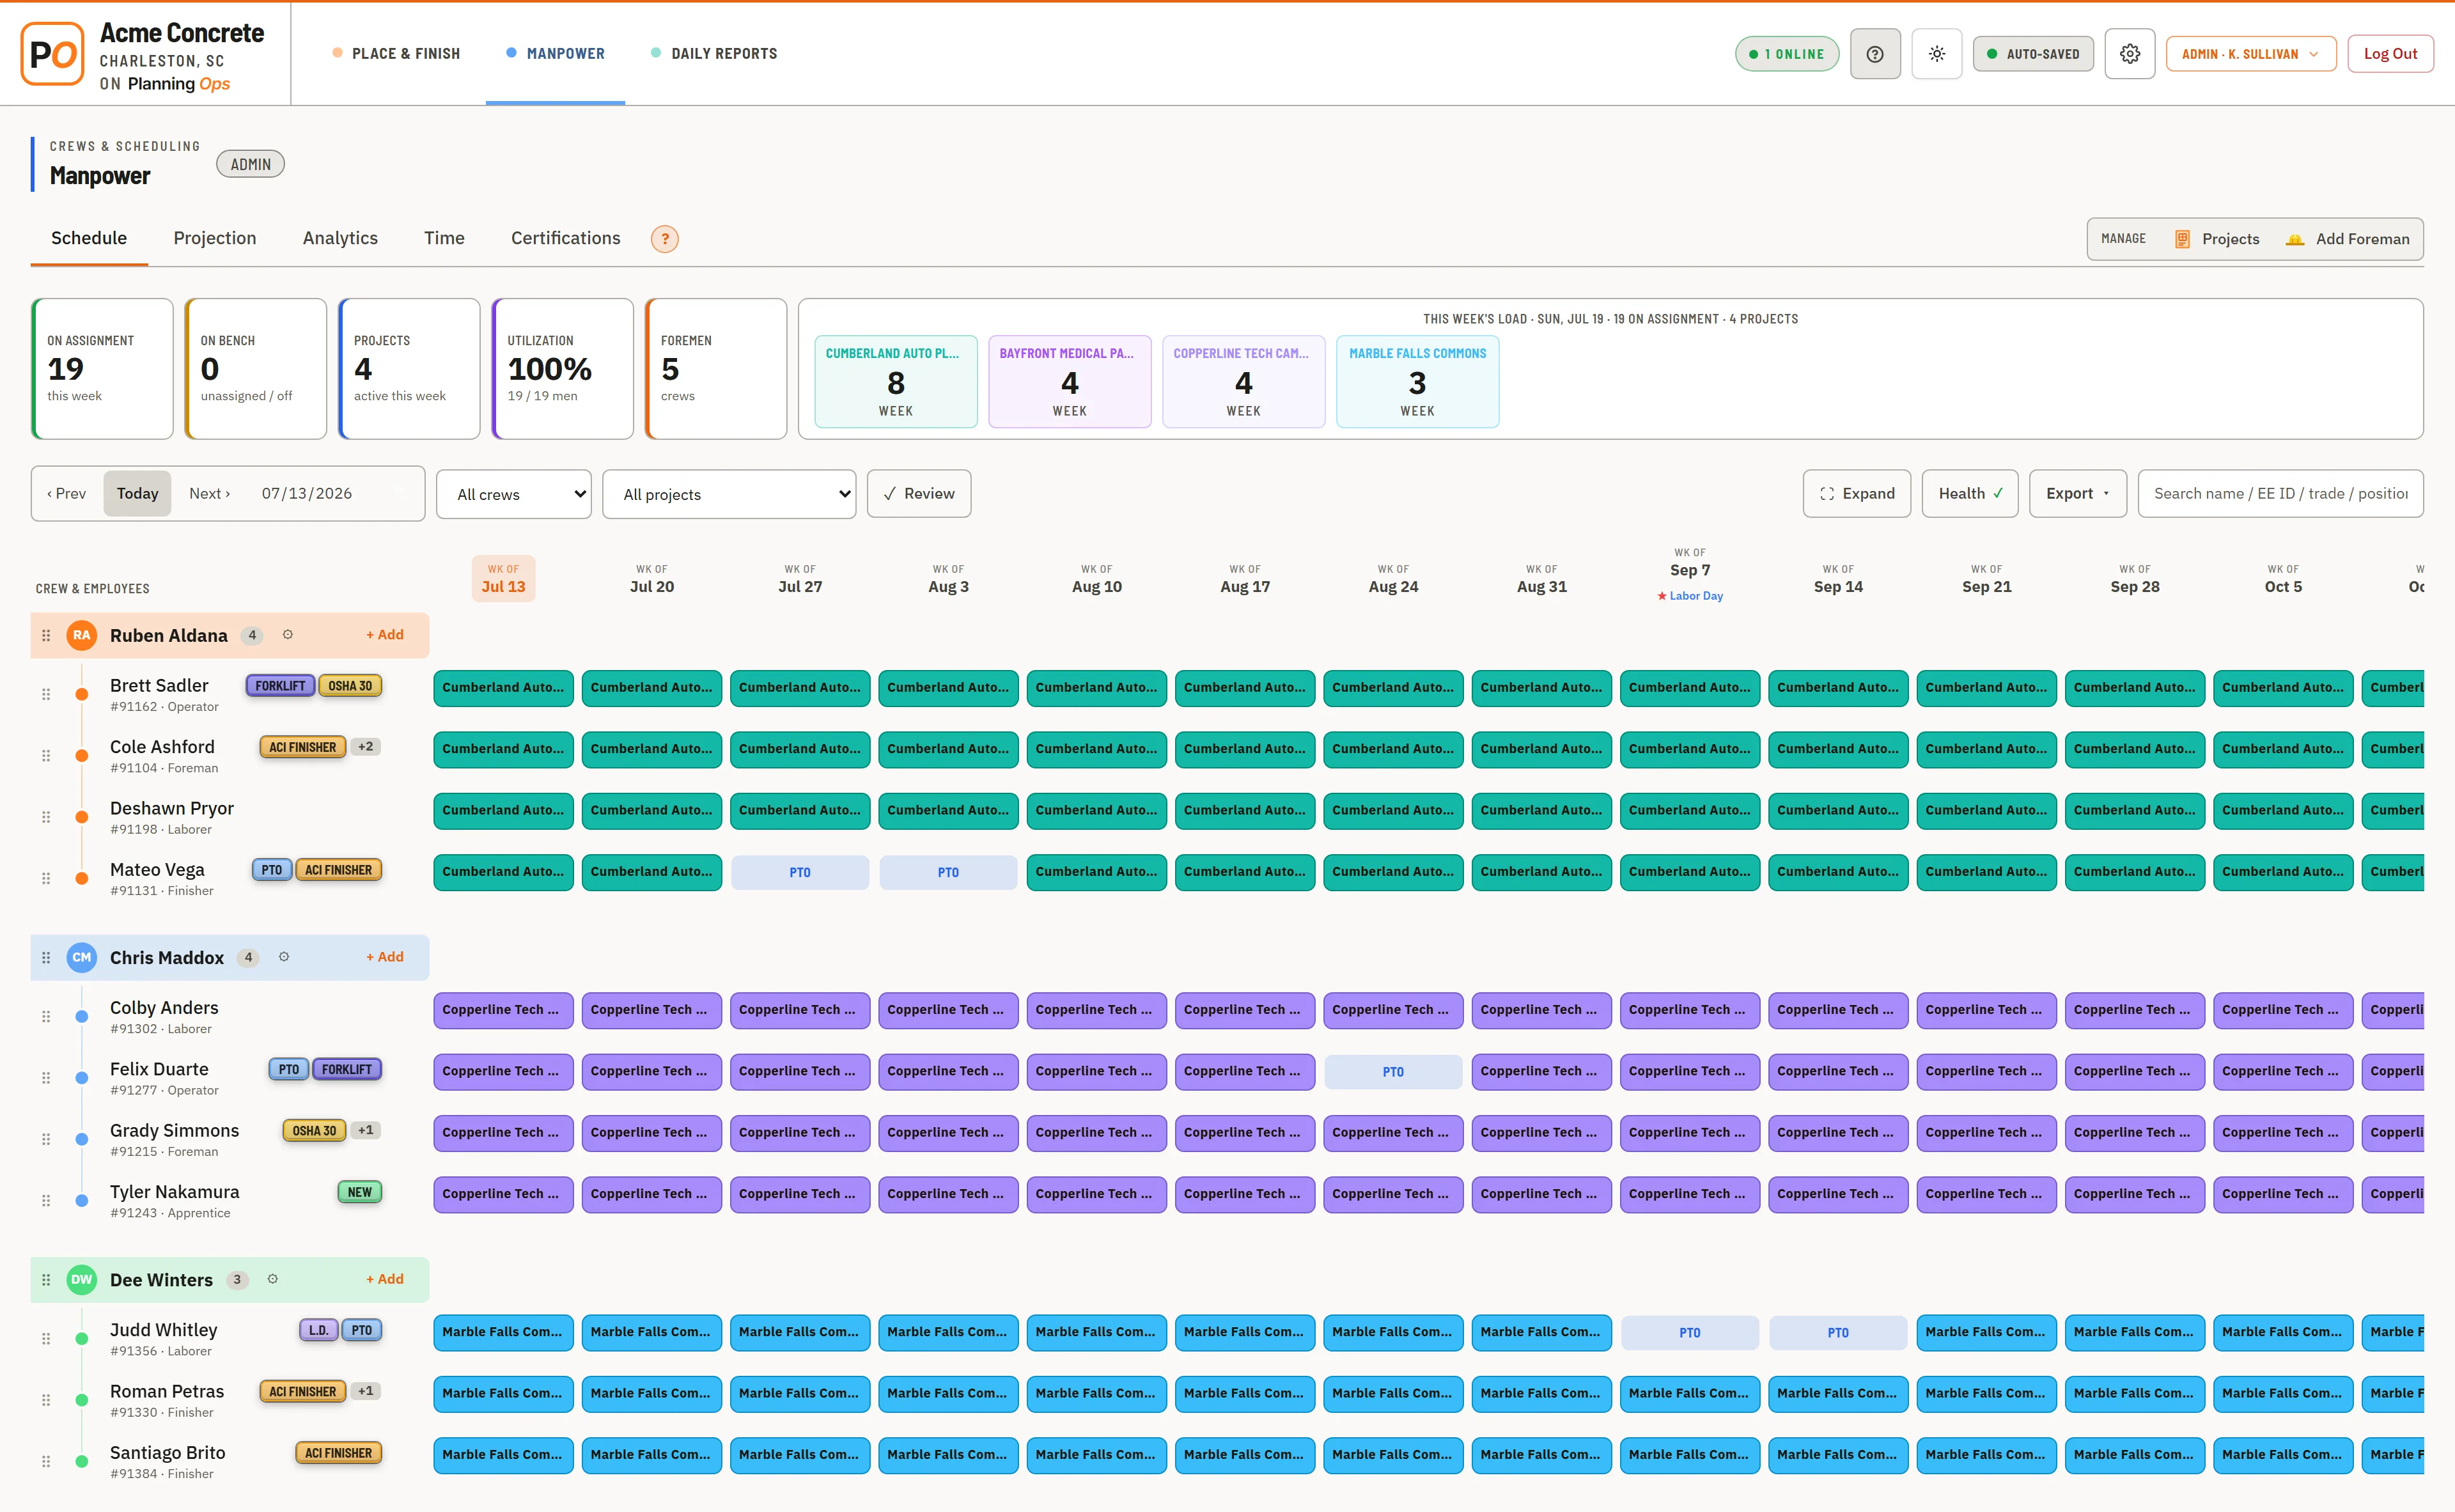
Task: Open crew options icon for Chris Maddox
Action: tap(284, 957)
